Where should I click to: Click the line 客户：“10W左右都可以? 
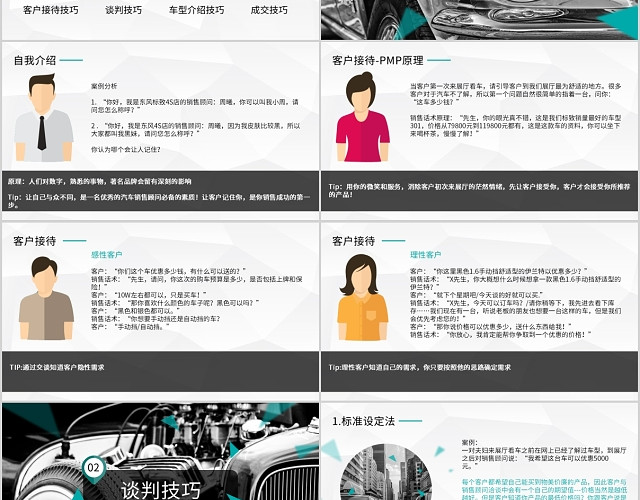[x=149, y=295]
